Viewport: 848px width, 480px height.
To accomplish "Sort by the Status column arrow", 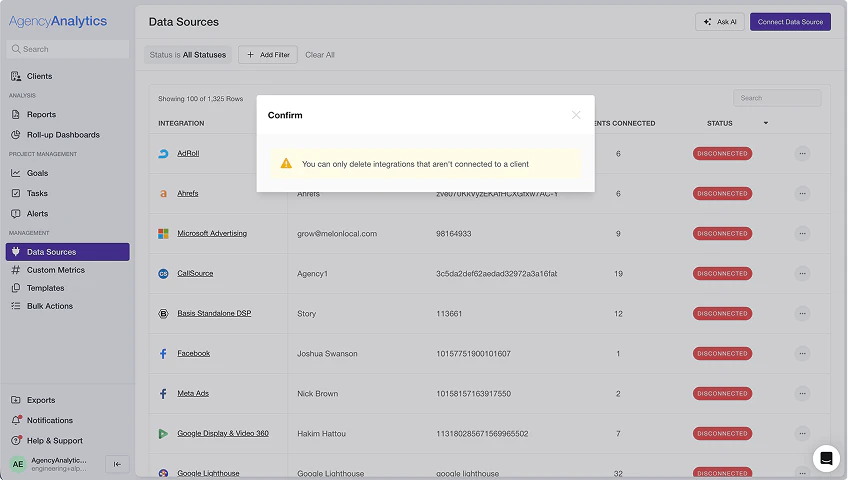I will click(x=766, y=123).
